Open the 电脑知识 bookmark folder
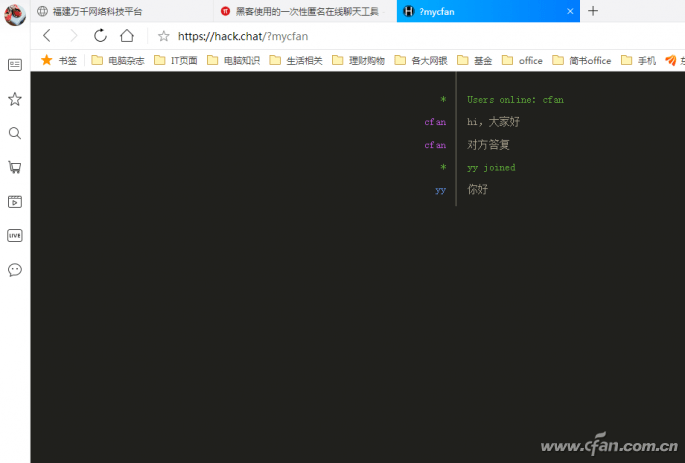The image size is (685, 463). [x=233, y=60]
